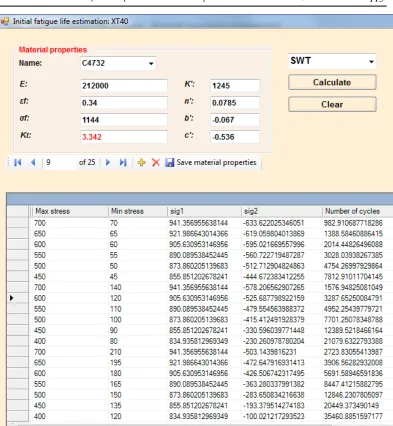
Task: Click cell -512.712904824863
Action: coord(282,266)
